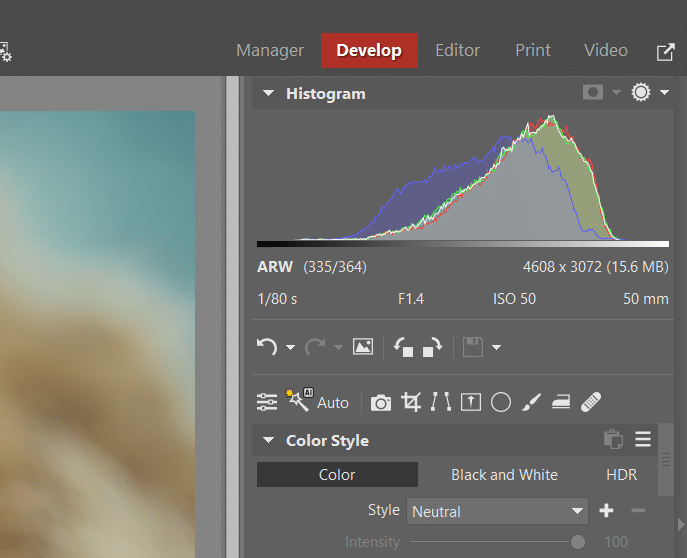Collapse the Color Style section
This screenshot has width=687, height=558.
(268, 441)
